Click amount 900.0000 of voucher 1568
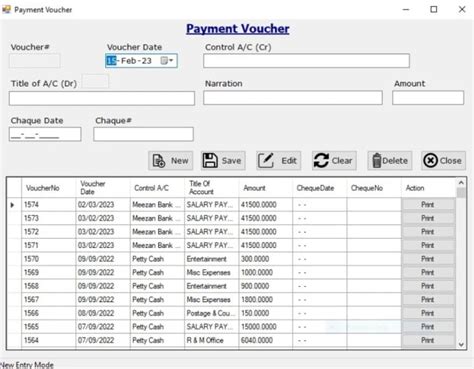Screen dimensions: 474x369 (266, 286)
